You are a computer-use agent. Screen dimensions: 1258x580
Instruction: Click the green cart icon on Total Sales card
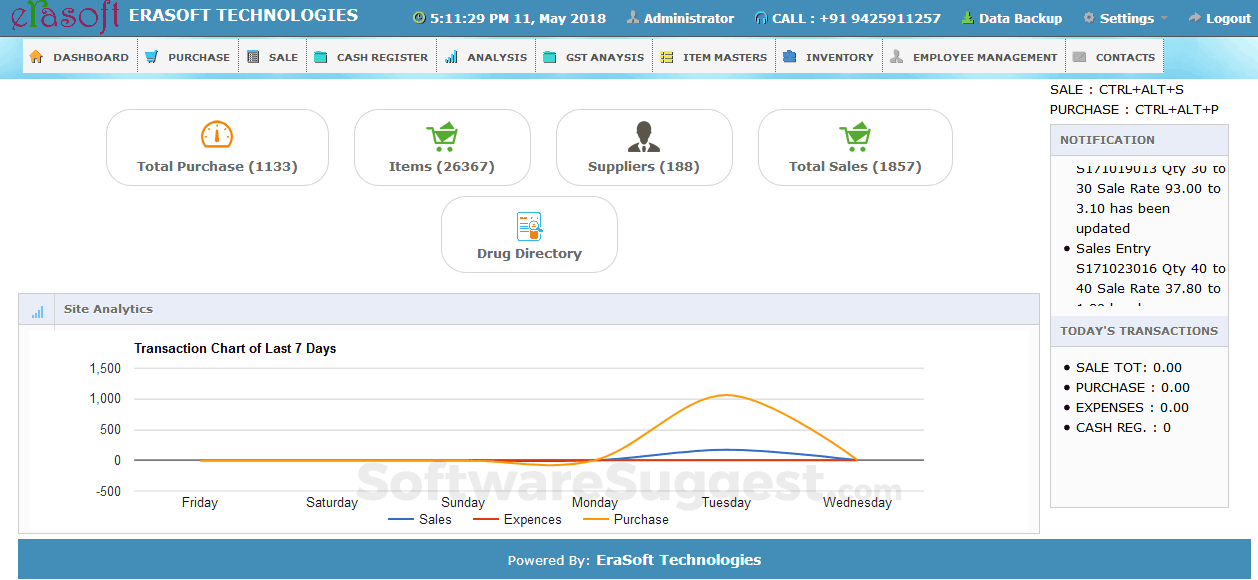(x=855, y=136)
